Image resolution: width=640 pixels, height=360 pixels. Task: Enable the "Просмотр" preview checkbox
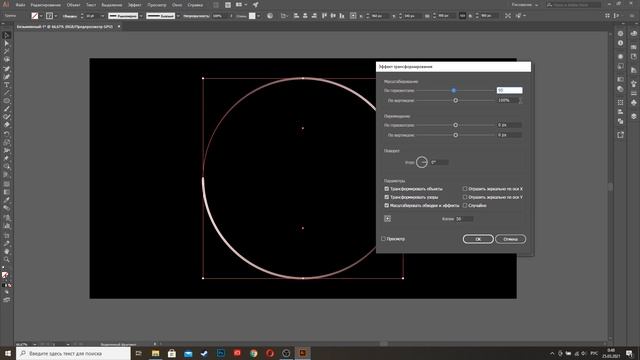coord(383,239)
